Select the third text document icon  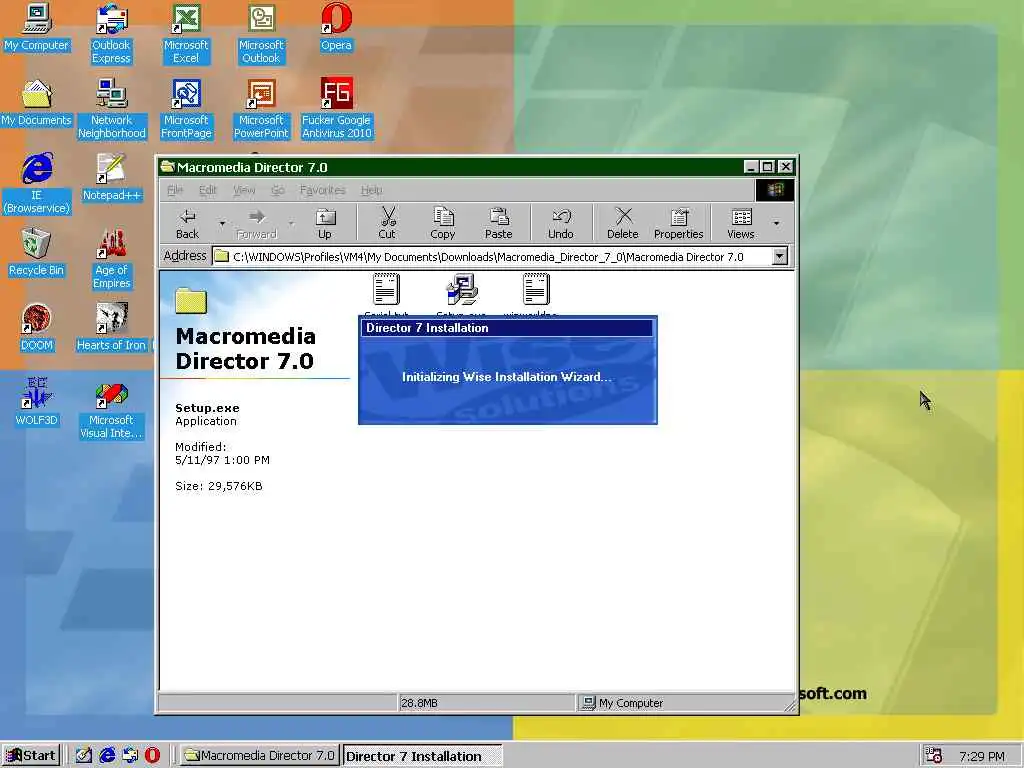(x=536, y=289)
